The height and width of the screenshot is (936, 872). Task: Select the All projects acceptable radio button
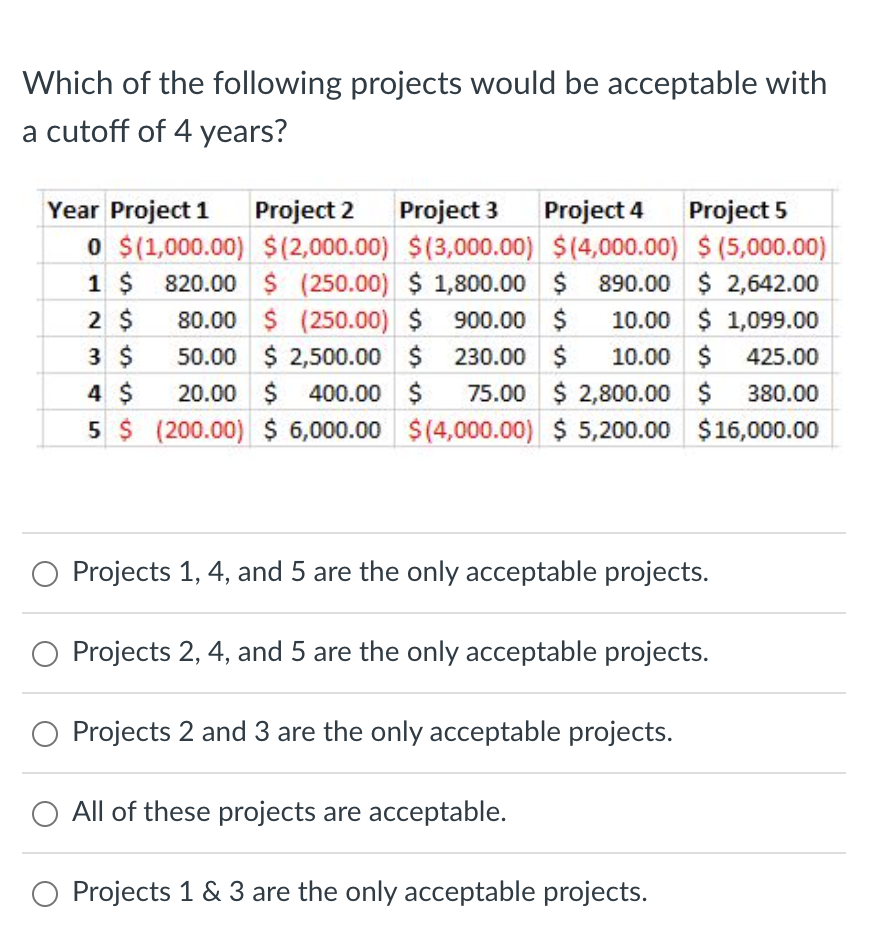(x=44, y=813)
